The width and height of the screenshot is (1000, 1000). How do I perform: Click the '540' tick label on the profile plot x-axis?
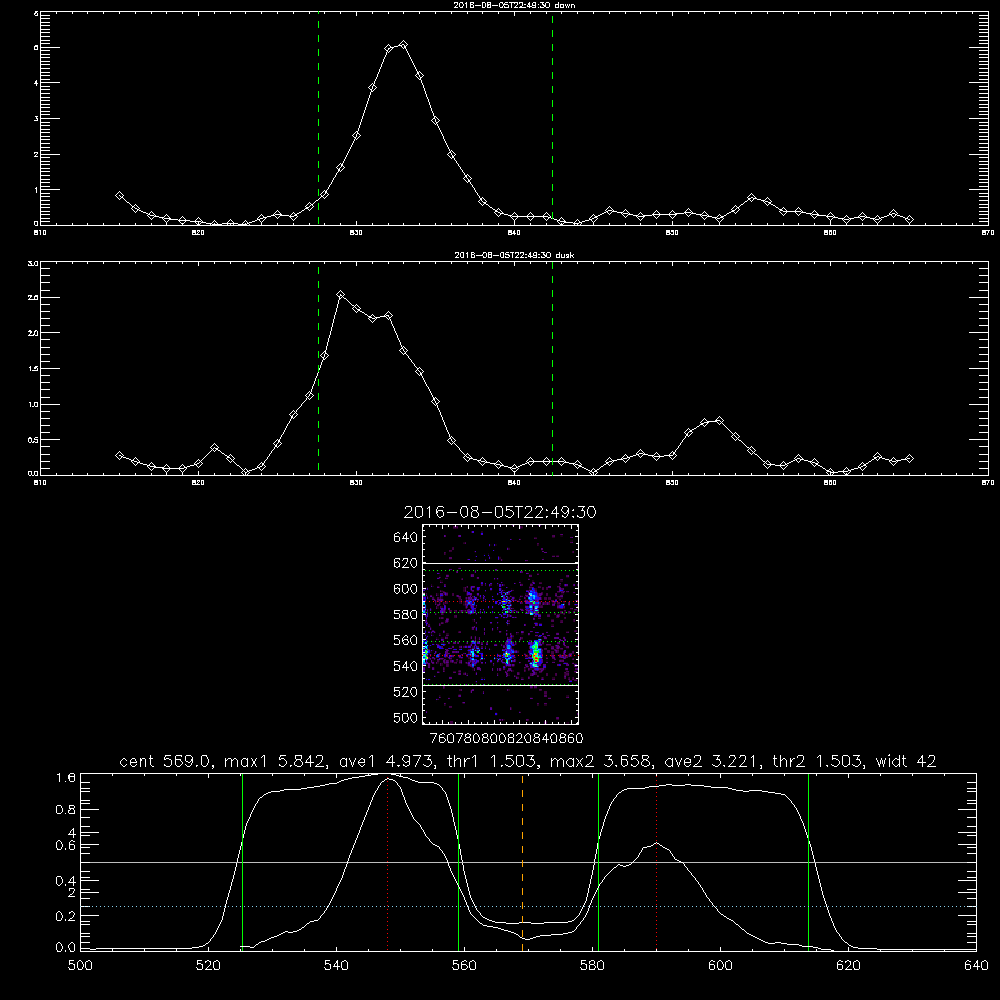tap(336, 966)
